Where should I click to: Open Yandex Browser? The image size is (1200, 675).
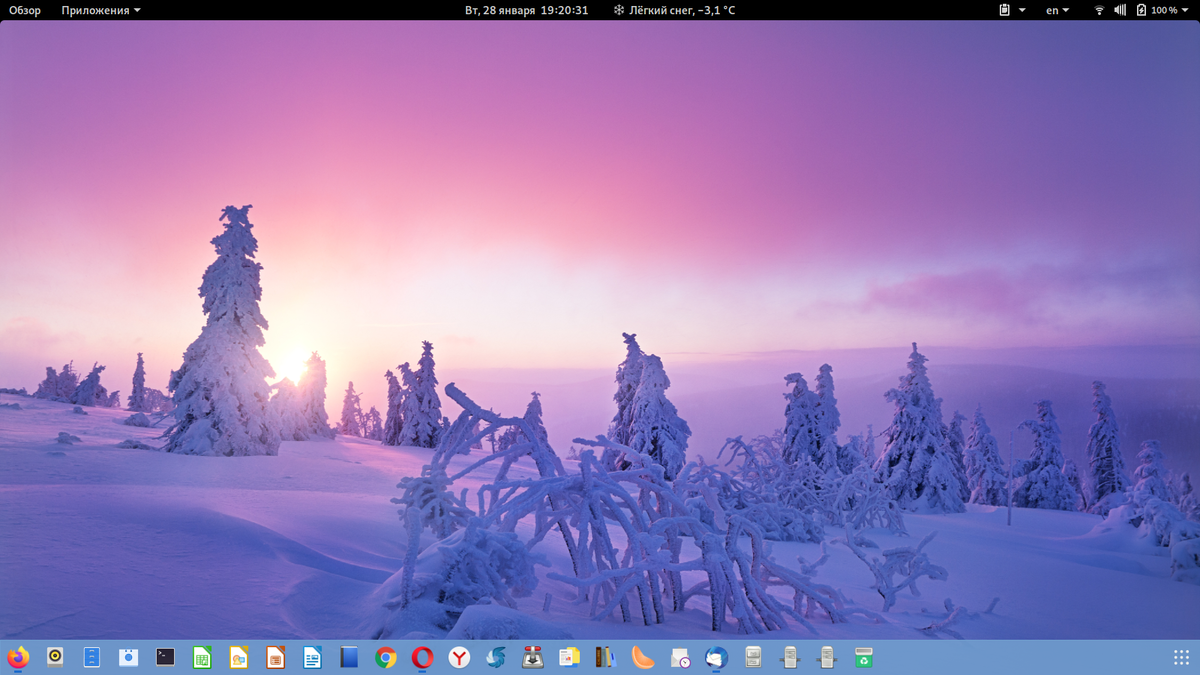[458, 658]
